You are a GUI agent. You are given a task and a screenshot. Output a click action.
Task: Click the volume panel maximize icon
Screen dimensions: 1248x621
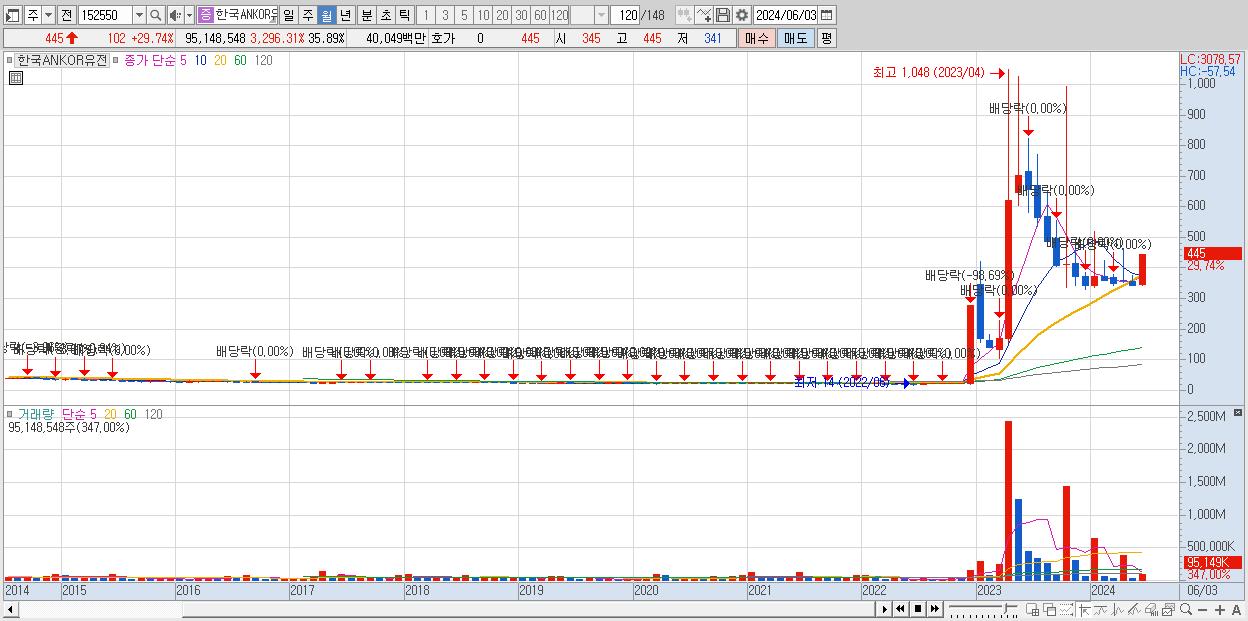(x=1239, y=413)
